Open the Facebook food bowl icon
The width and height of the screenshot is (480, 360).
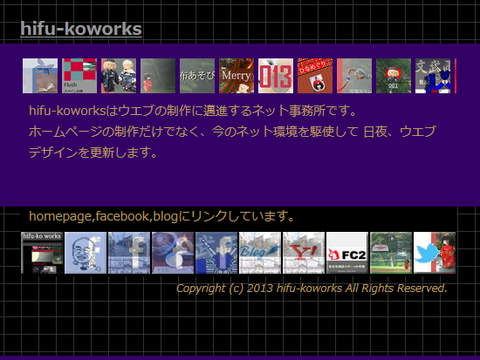pyautogui.click(x=173, y=253)
